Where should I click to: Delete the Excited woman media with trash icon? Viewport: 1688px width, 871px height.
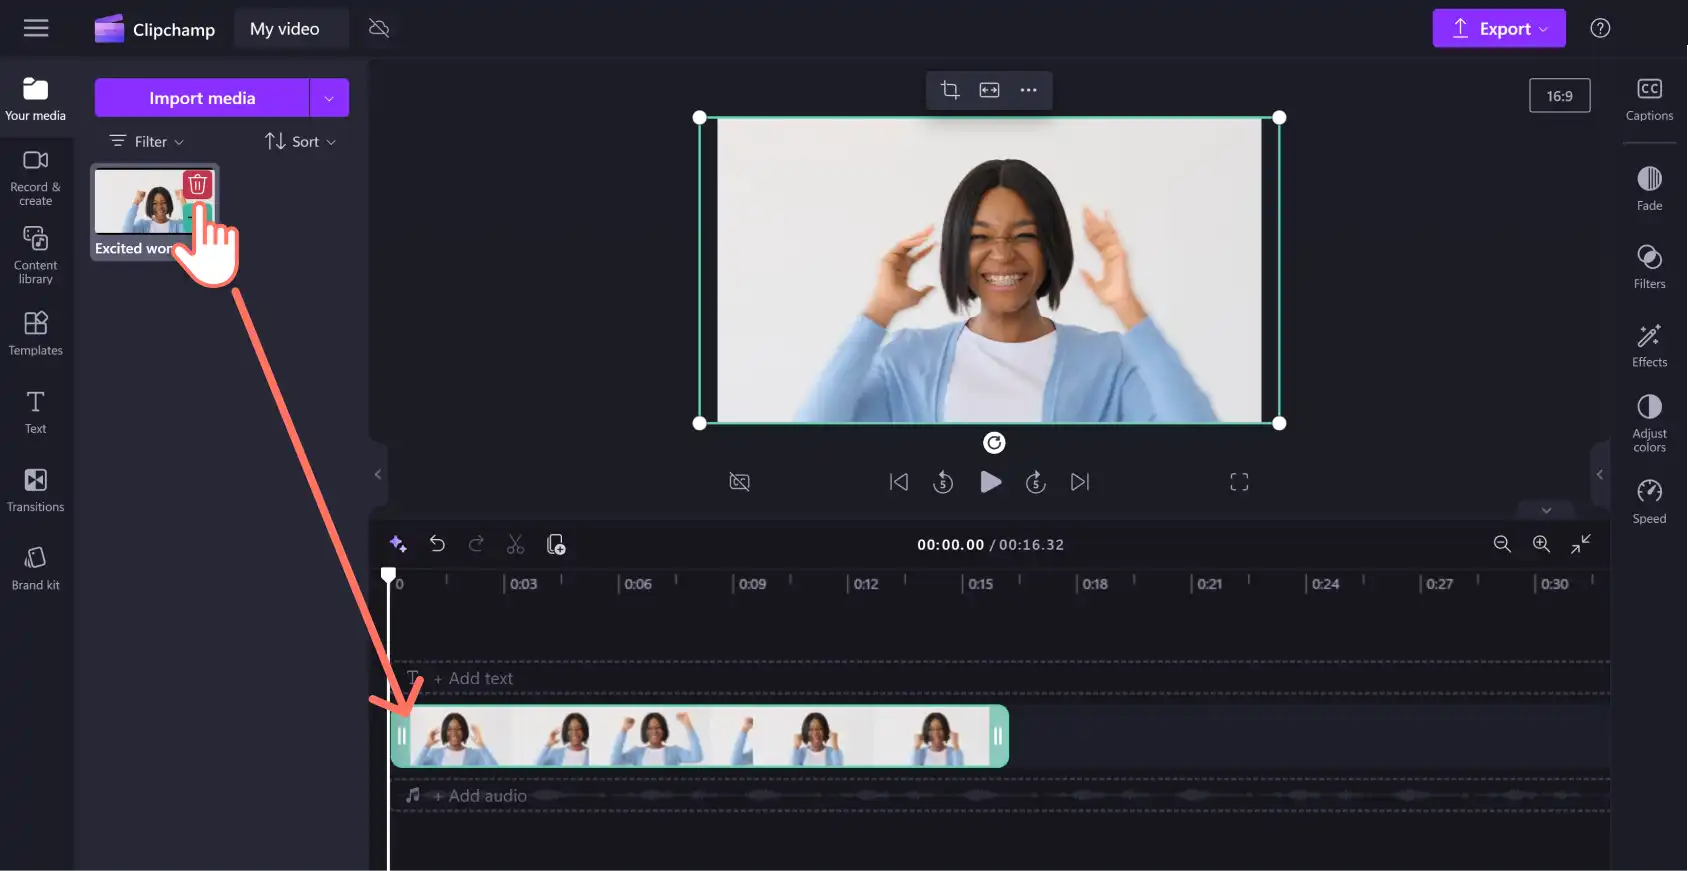pos(198,184)
